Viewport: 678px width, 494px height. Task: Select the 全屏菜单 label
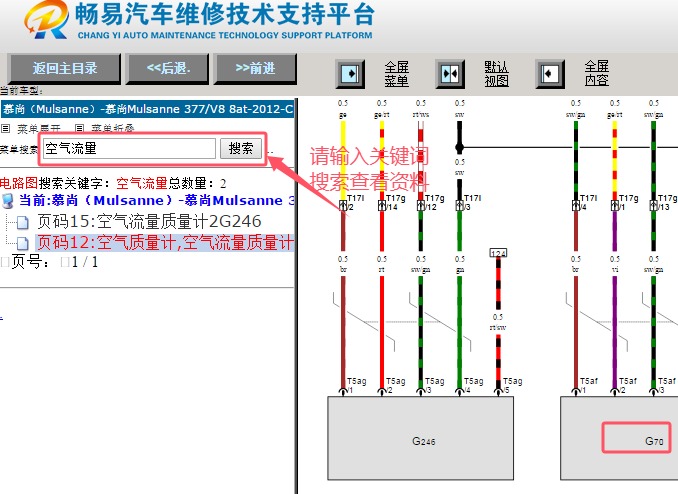[x=397, y=74]
